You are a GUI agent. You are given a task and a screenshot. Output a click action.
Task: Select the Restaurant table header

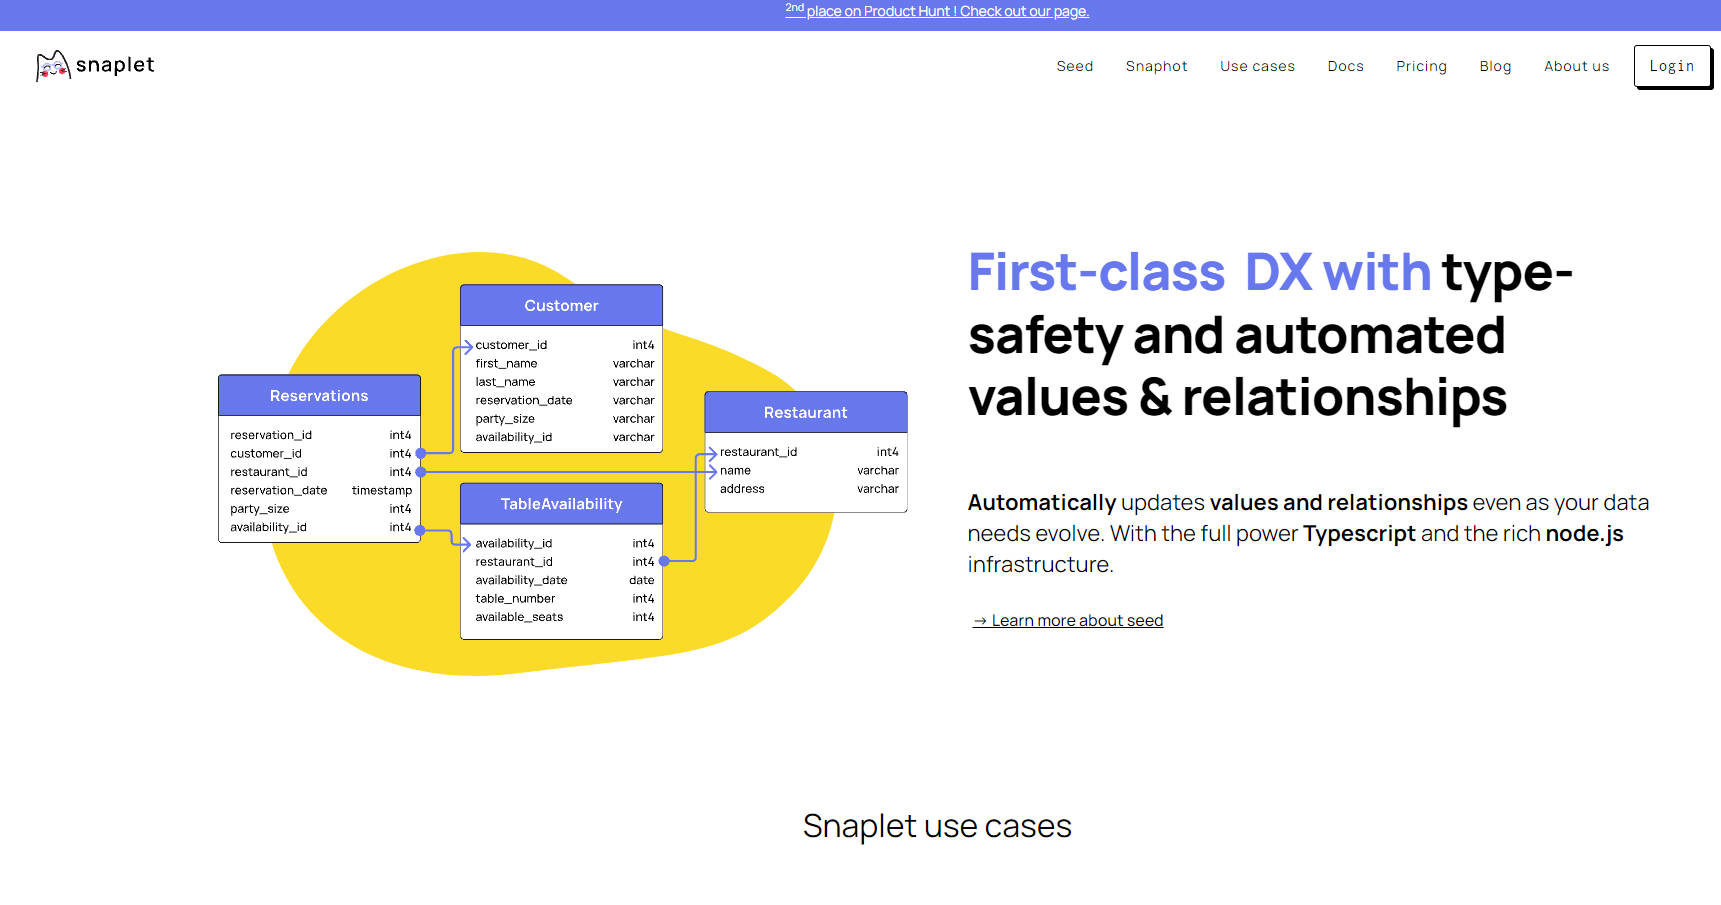805,413
